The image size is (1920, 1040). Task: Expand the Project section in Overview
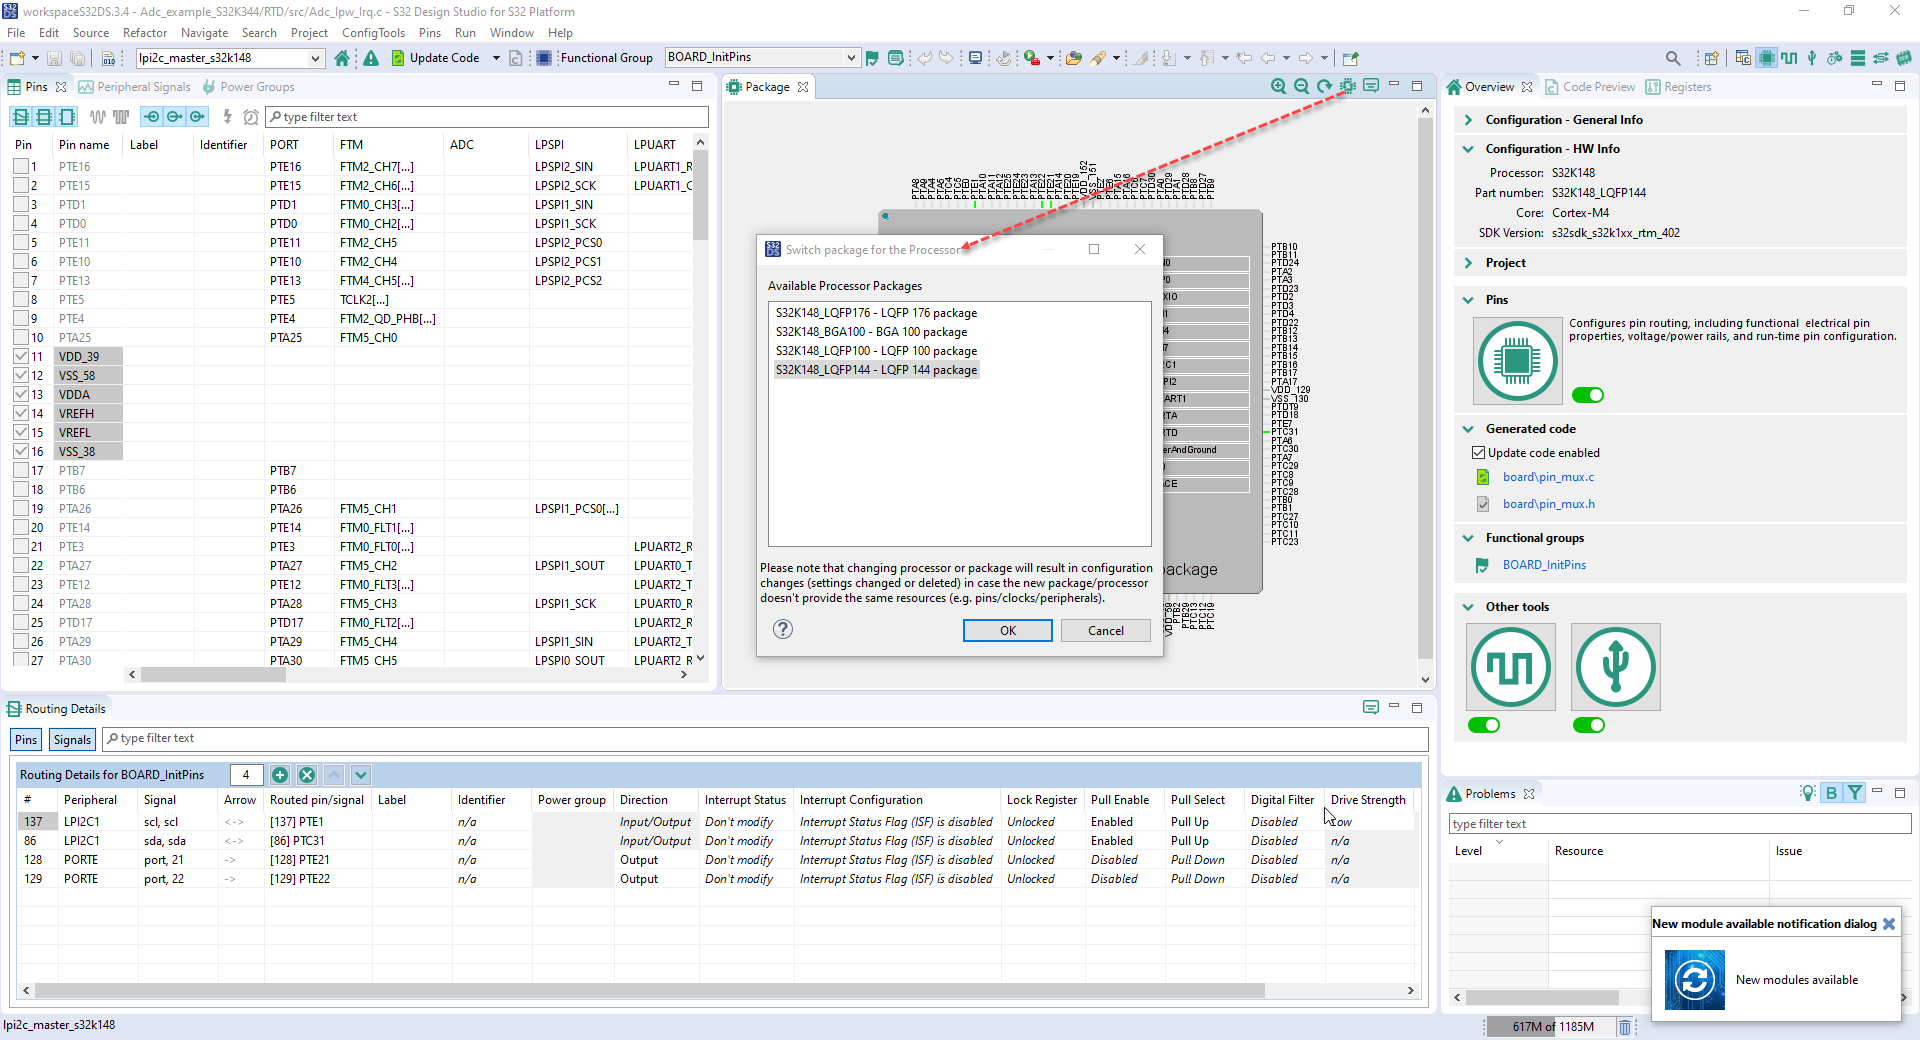pos(1467,262)
